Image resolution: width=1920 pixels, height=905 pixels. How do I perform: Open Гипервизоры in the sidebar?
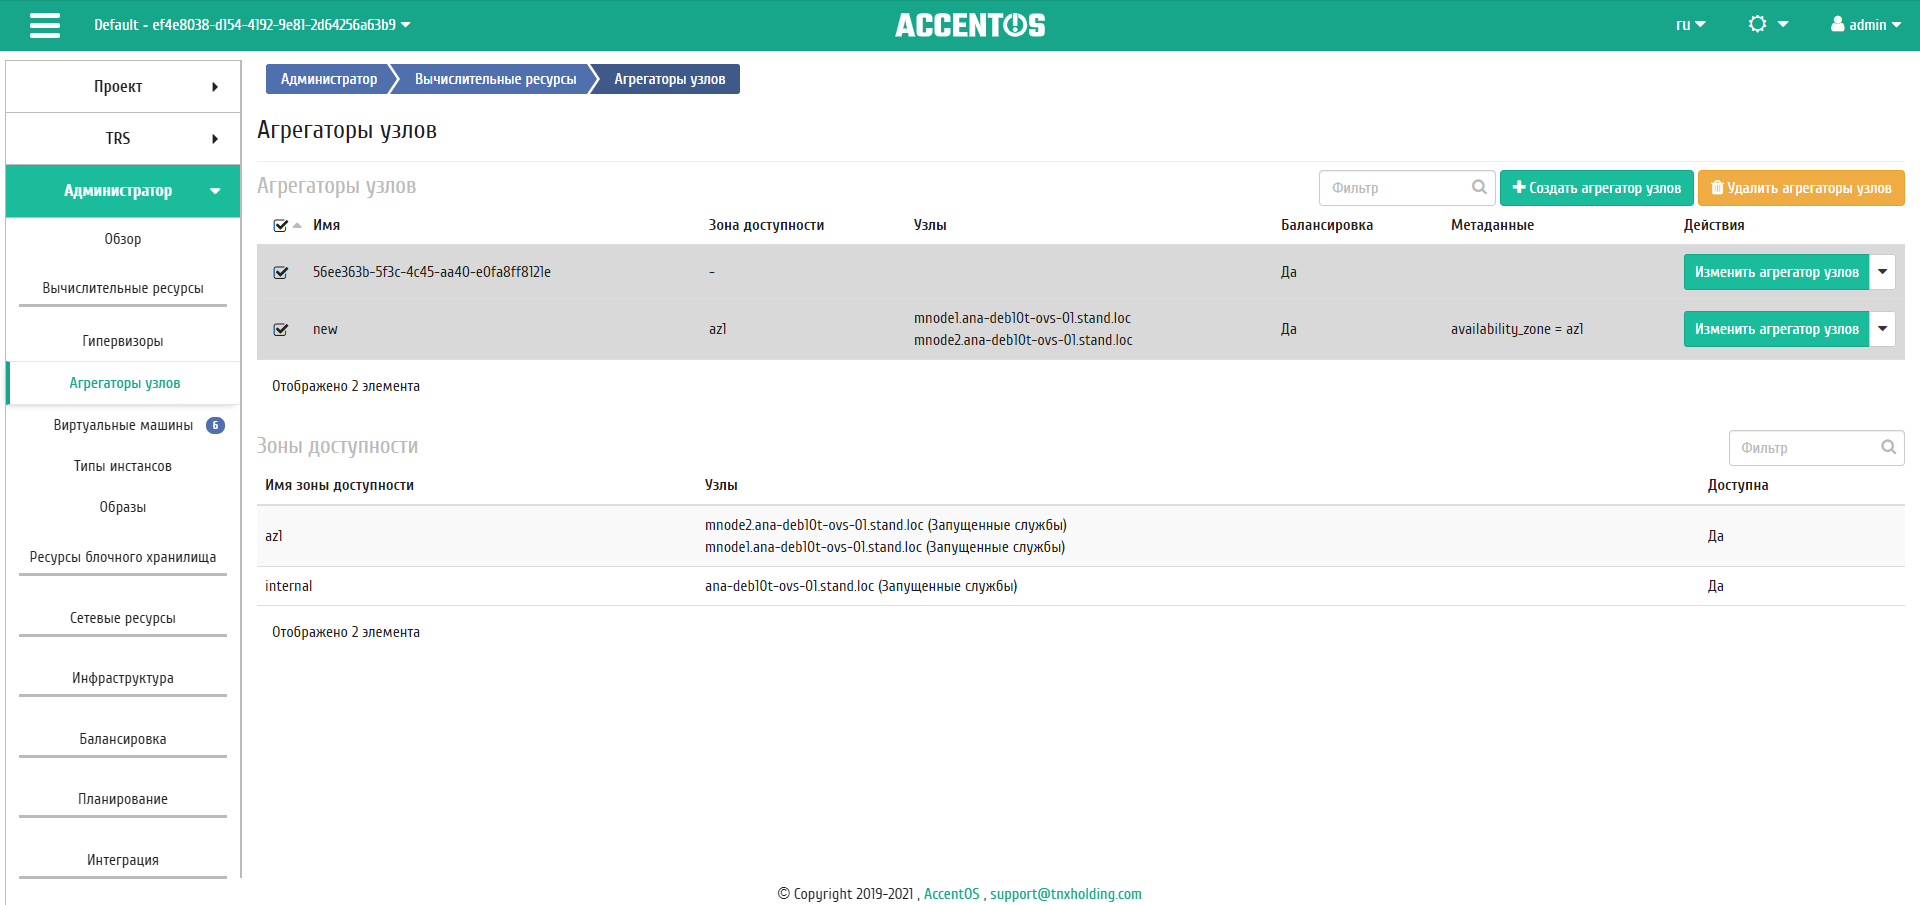coord(123,341)
